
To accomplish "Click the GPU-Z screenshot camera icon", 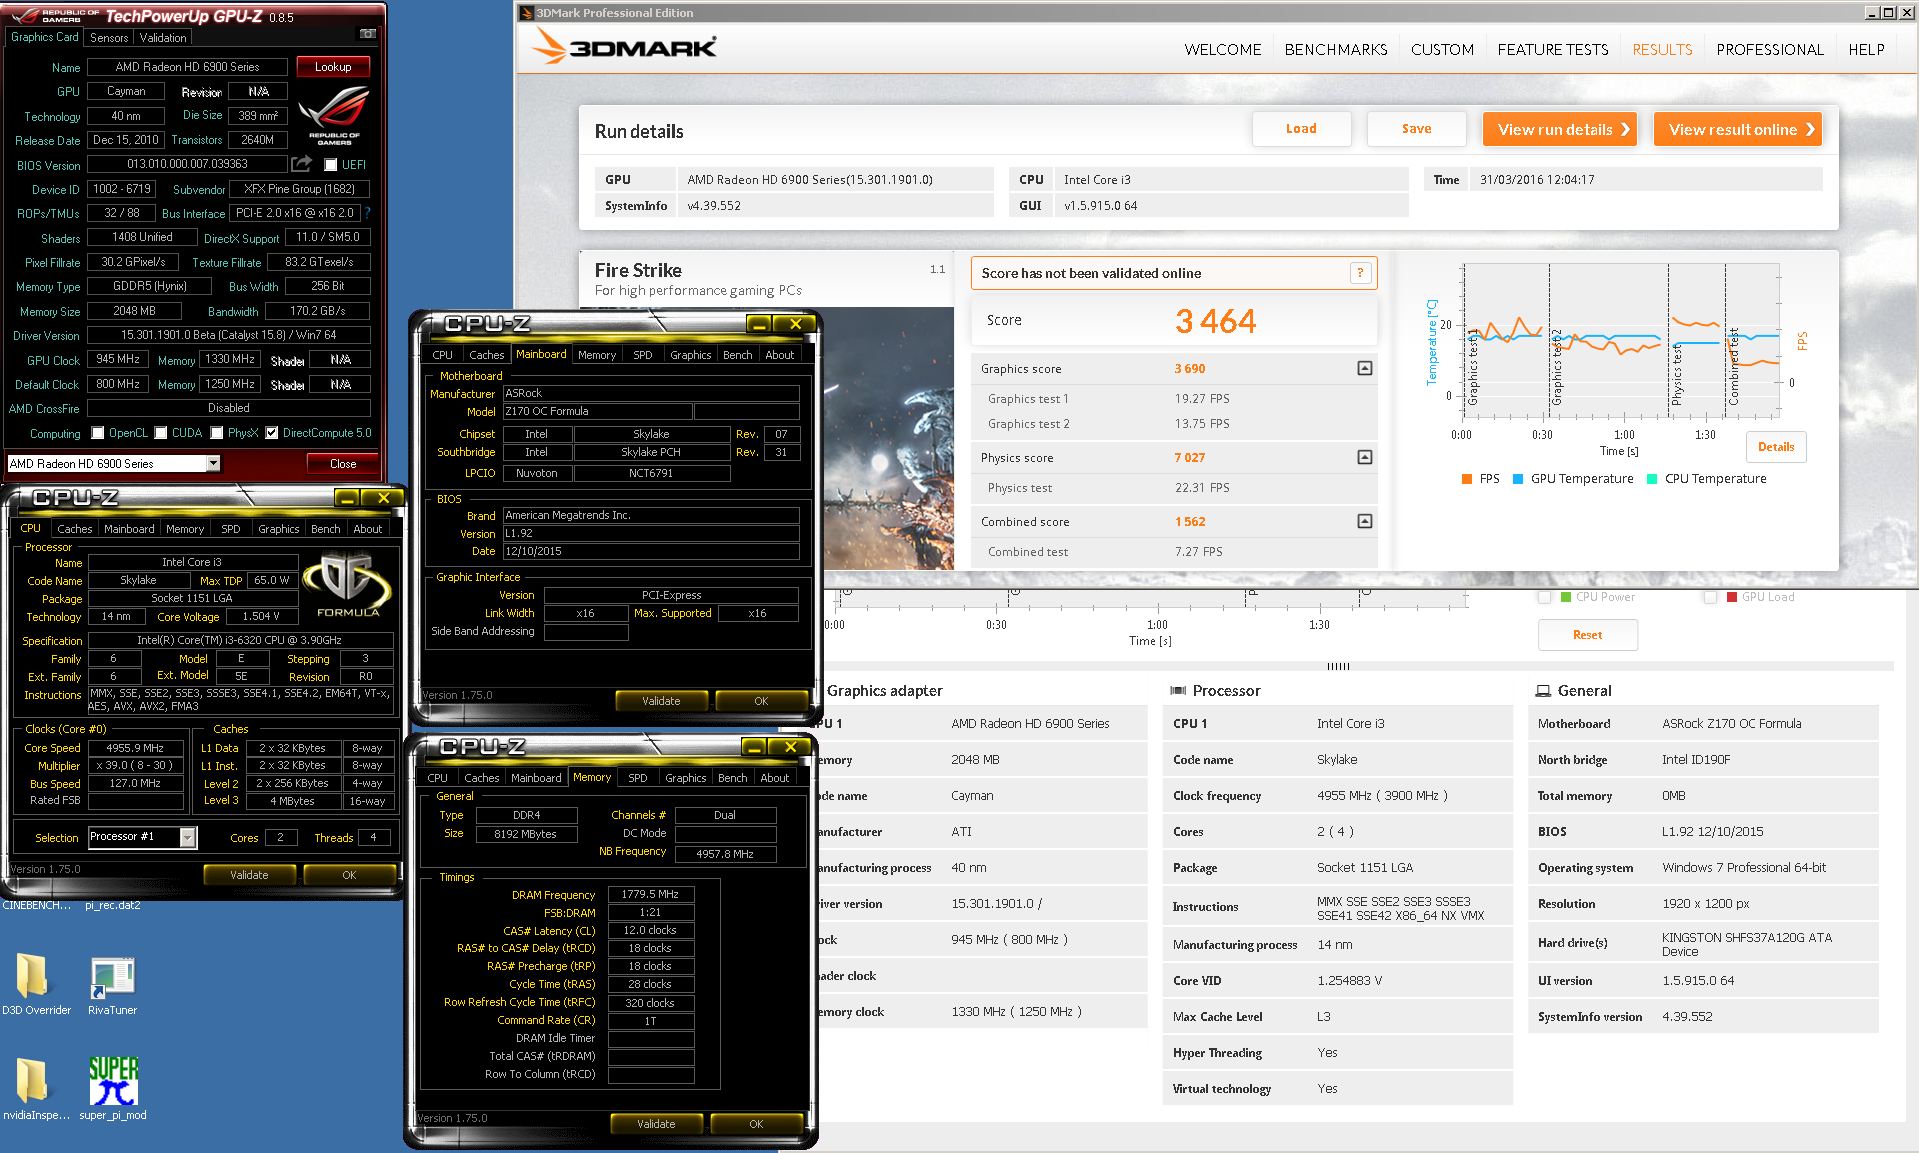I will [368, 34].
